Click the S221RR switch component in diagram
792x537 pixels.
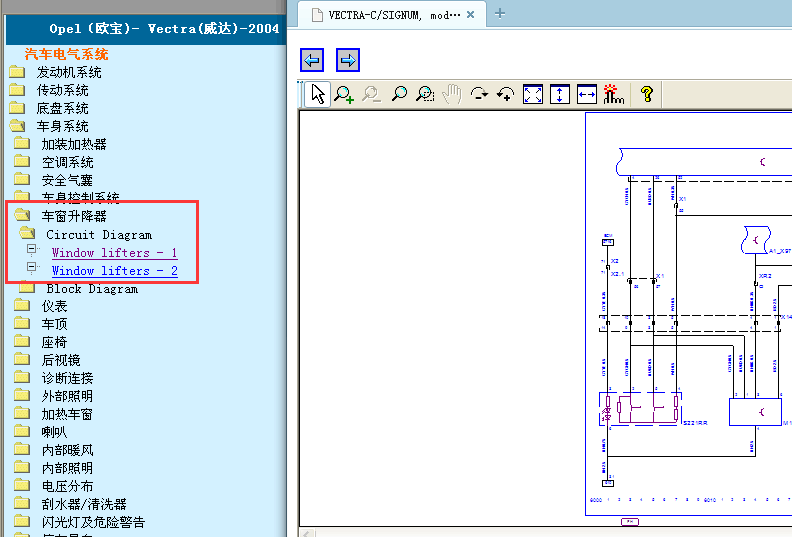pos(640,409)
